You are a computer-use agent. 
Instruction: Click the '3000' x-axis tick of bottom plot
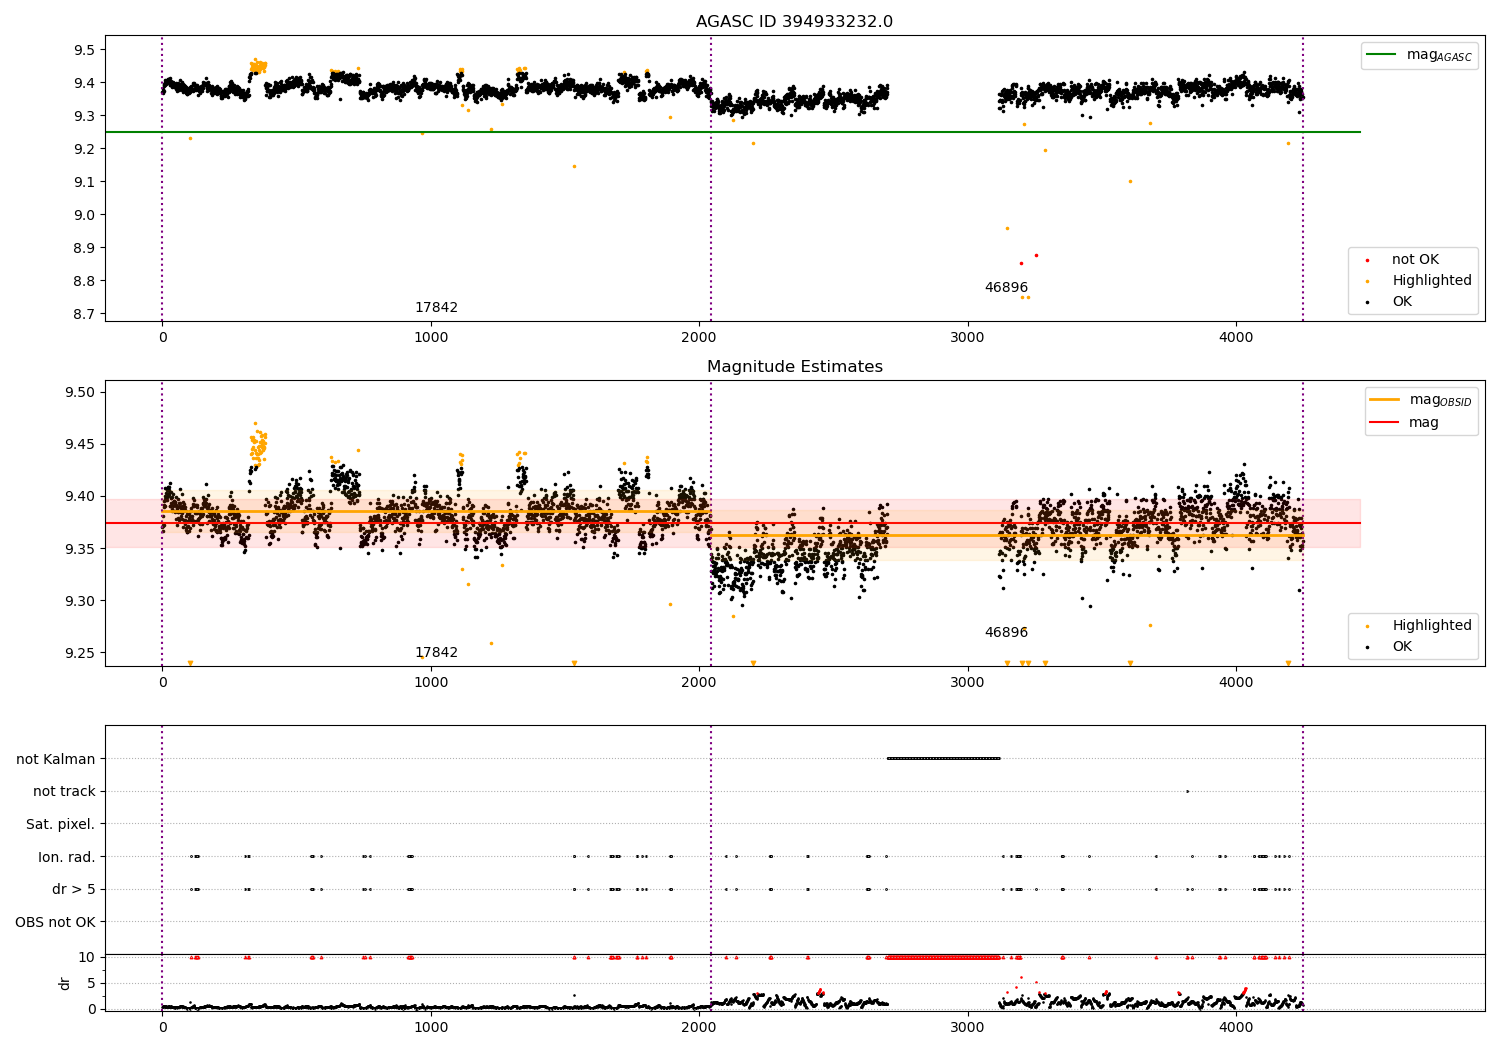point(968,1028)
